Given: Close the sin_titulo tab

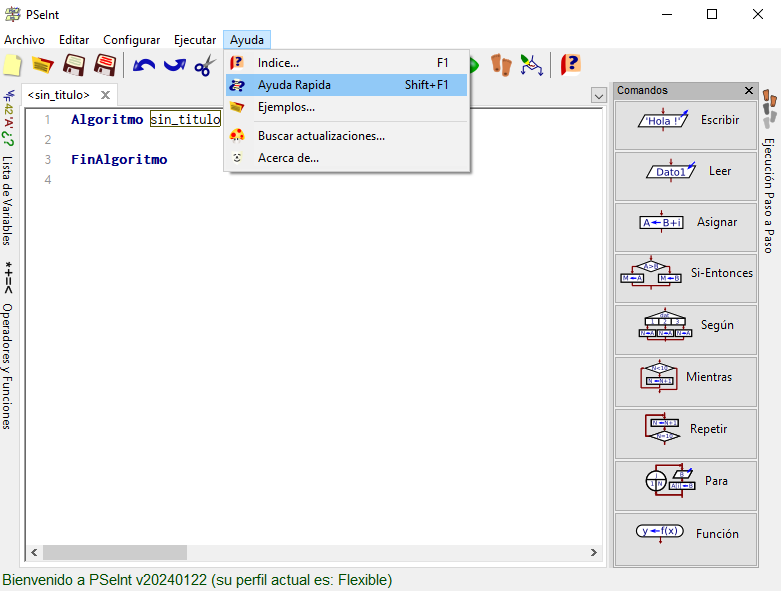Looking at the screenshot, I should (105, 95).
